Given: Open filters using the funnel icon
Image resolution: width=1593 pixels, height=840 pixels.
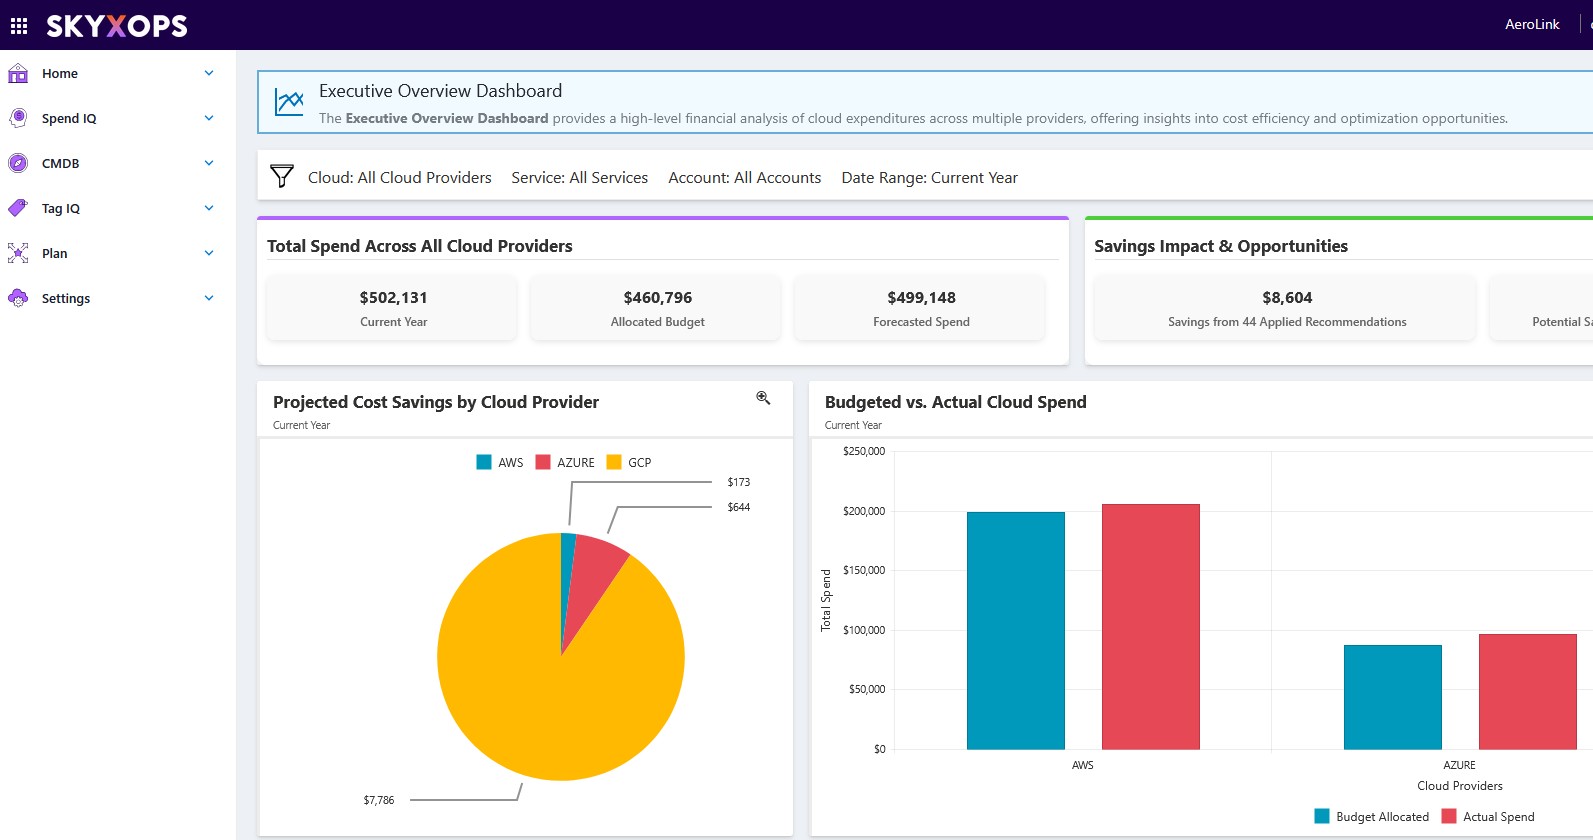Looking at the screenshot, I should click(282, 177).
